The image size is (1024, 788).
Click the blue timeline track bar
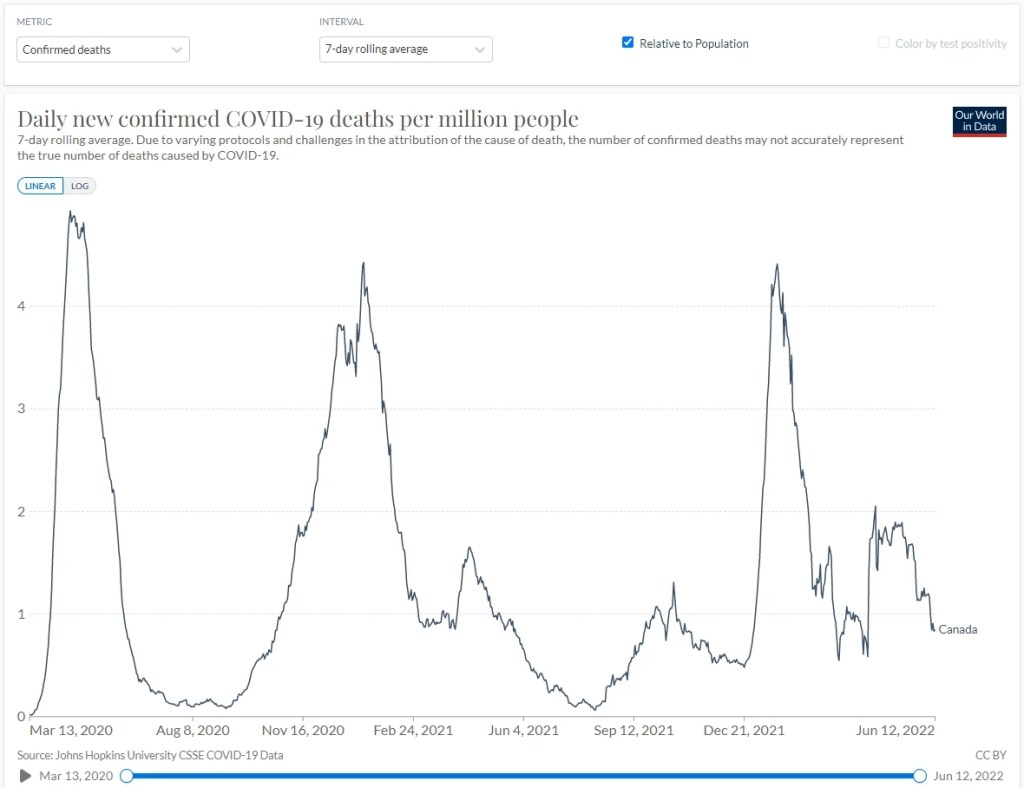(523, 776)
